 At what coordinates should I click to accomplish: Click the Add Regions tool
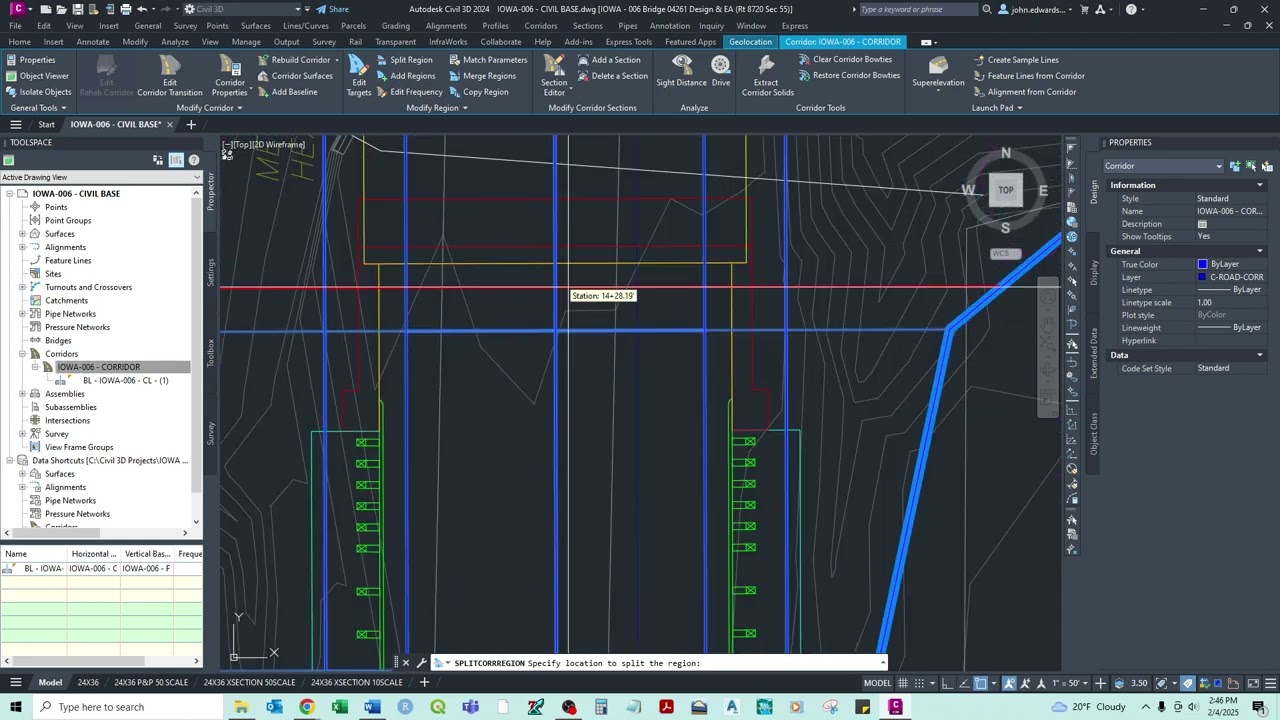click(405, 76)
